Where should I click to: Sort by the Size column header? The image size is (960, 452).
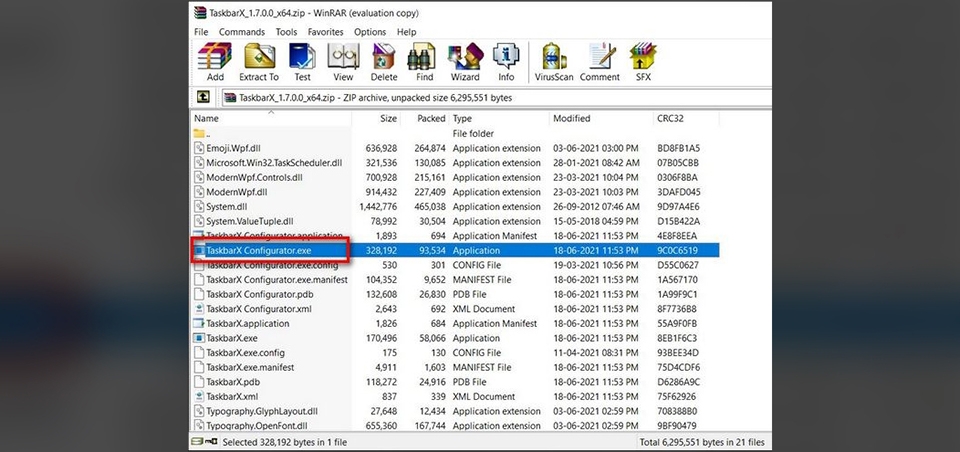376,118
